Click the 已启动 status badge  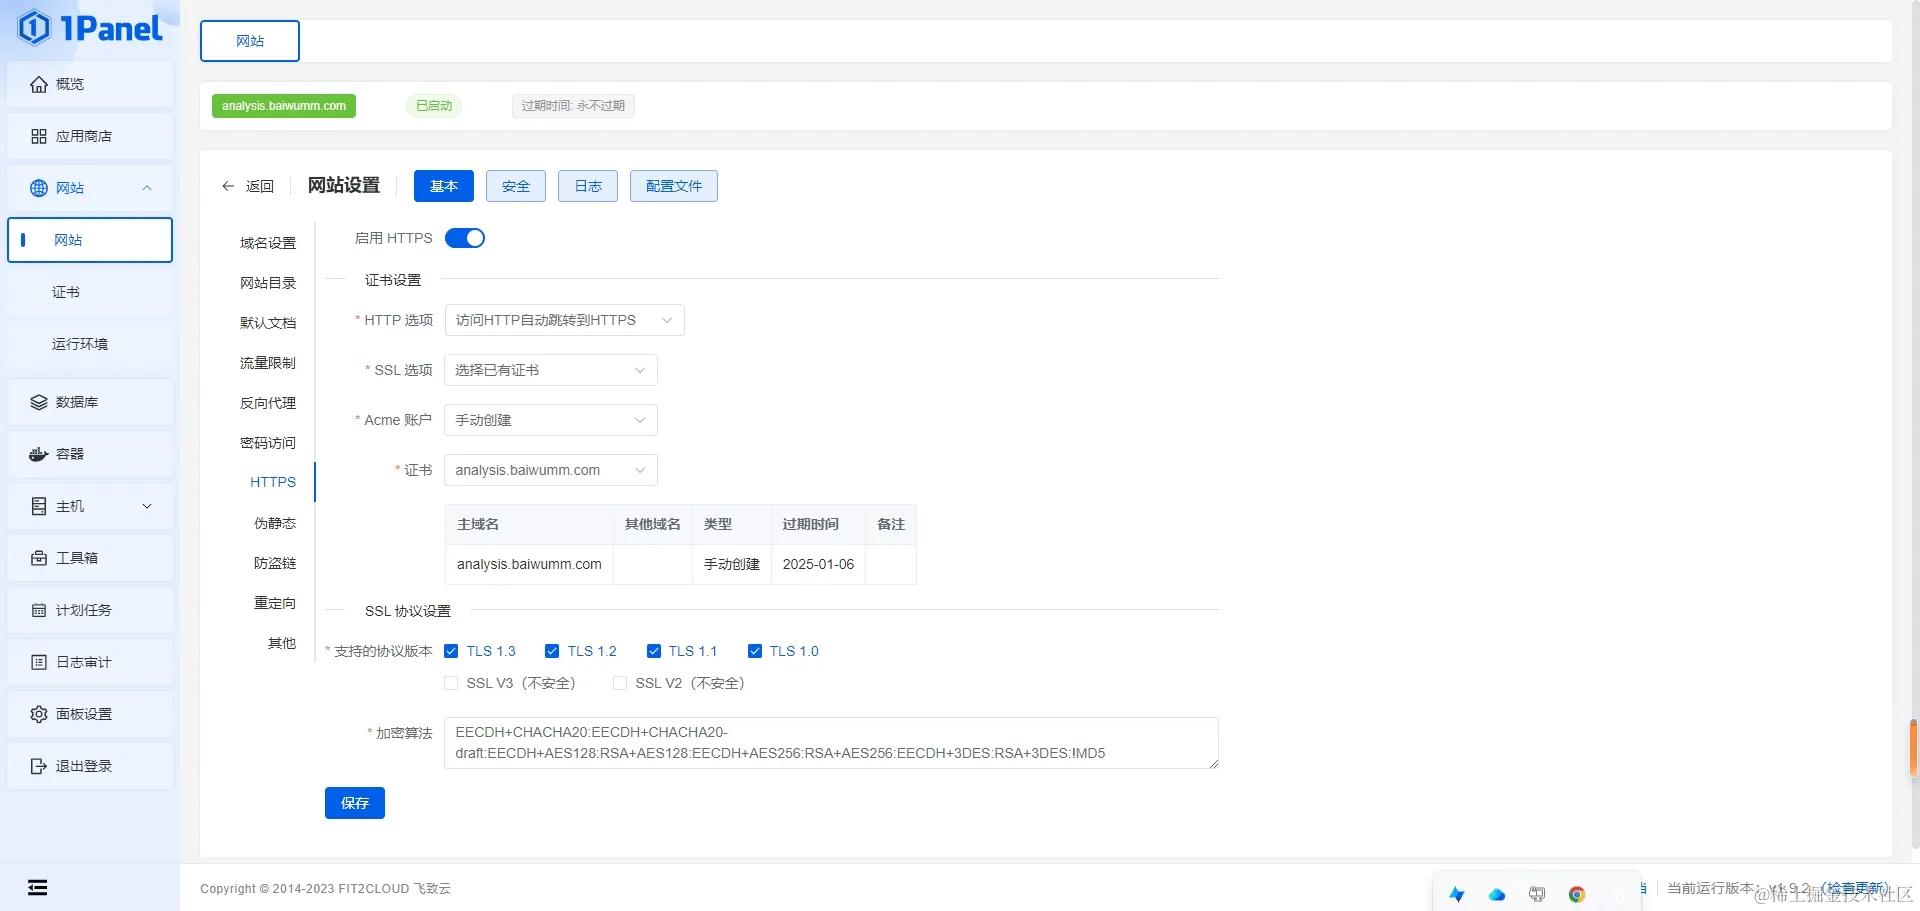coord(434,106)
